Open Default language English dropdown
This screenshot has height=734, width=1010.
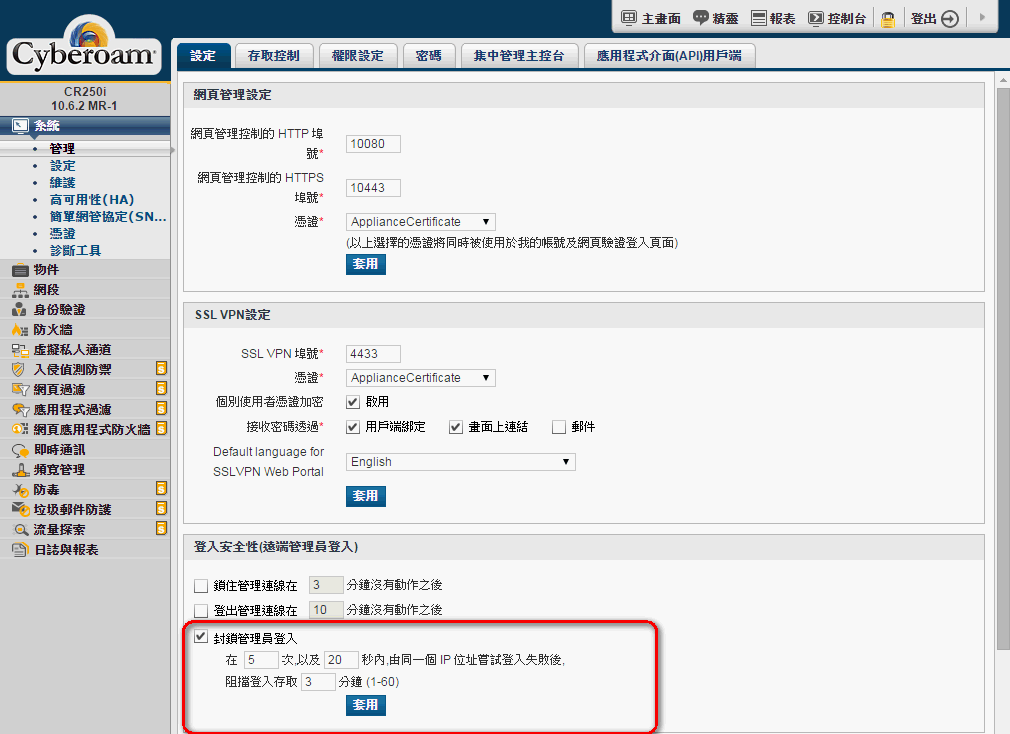coord(461,462)
